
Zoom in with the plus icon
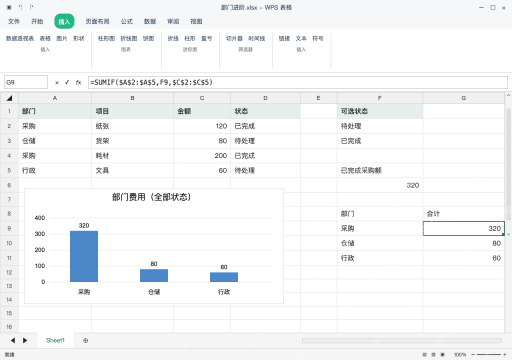(505, 355)
